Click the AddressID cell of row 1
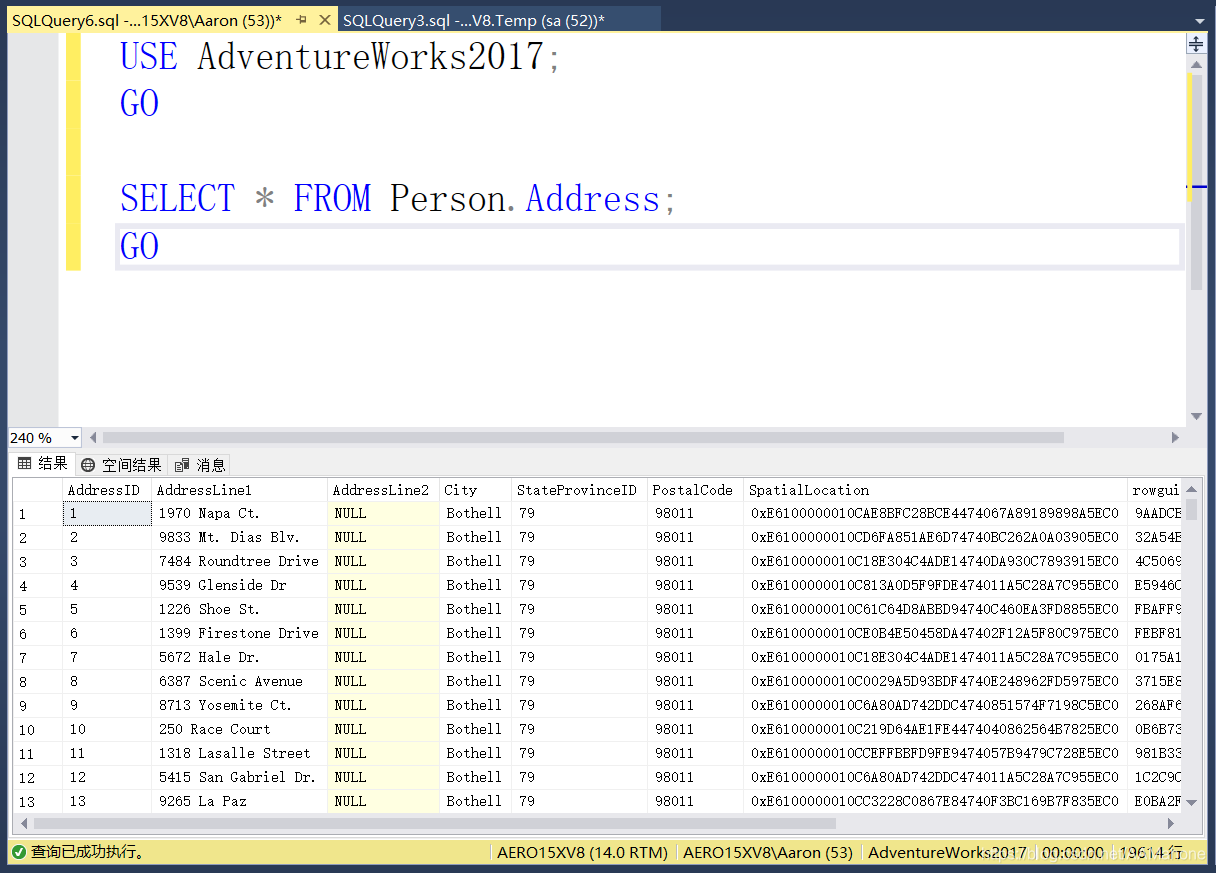Viewport: 1216px width, 873px height. [x=106, y=513]
